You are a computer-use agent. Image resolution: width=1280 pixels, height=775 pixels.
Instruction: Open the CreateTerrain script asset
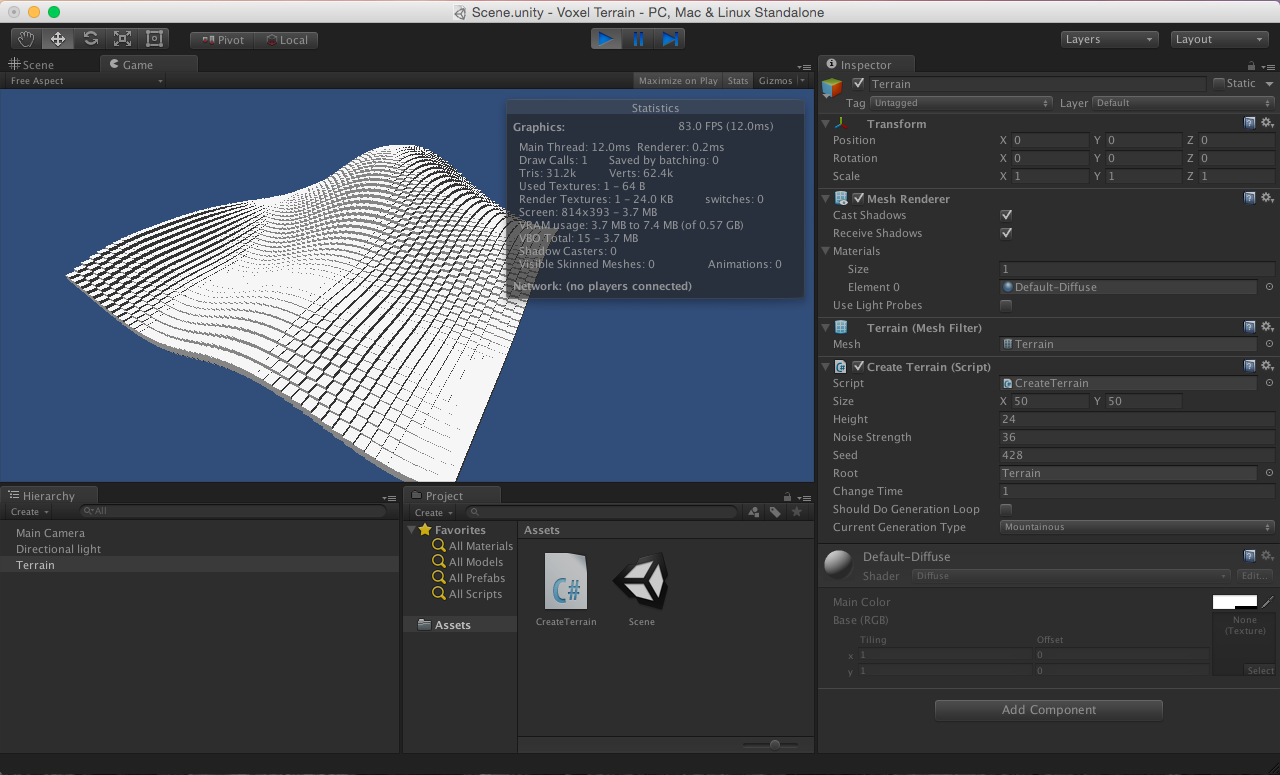(566, 582)
